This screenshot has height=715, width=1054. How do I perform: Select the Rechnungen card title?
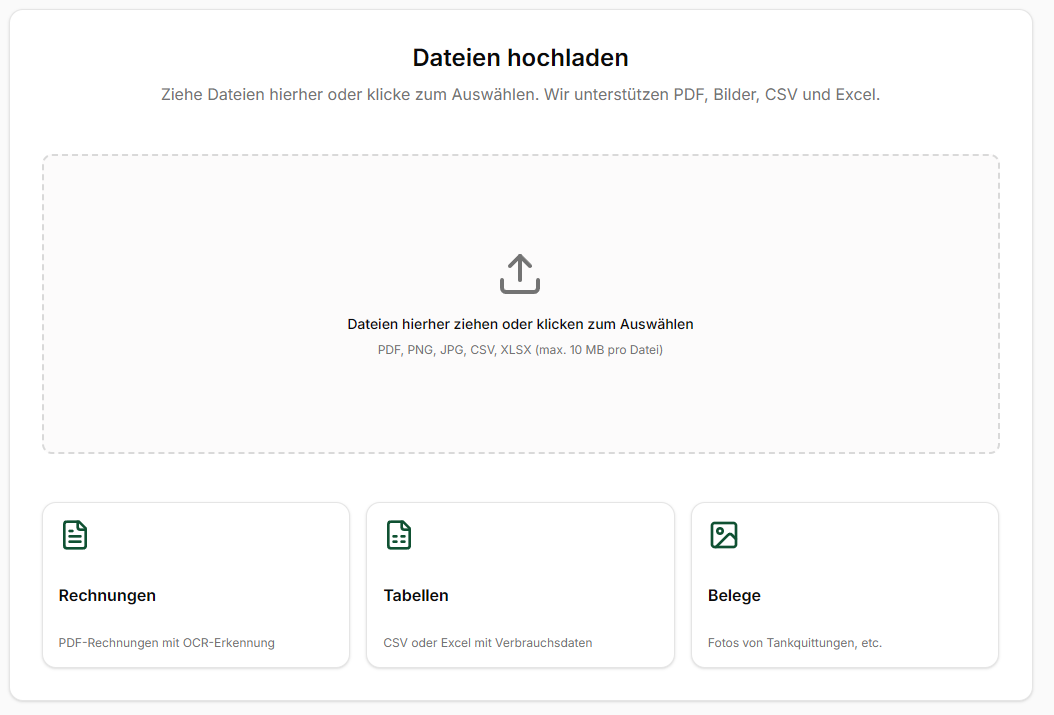click(107, 595)
